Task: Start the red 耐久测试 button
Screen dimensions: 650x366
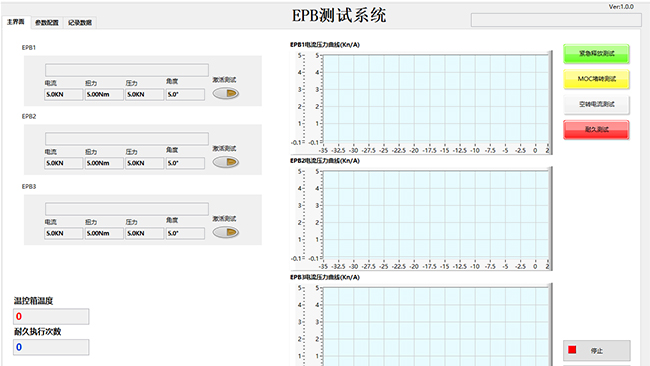Action: click(x=596, y=130)
